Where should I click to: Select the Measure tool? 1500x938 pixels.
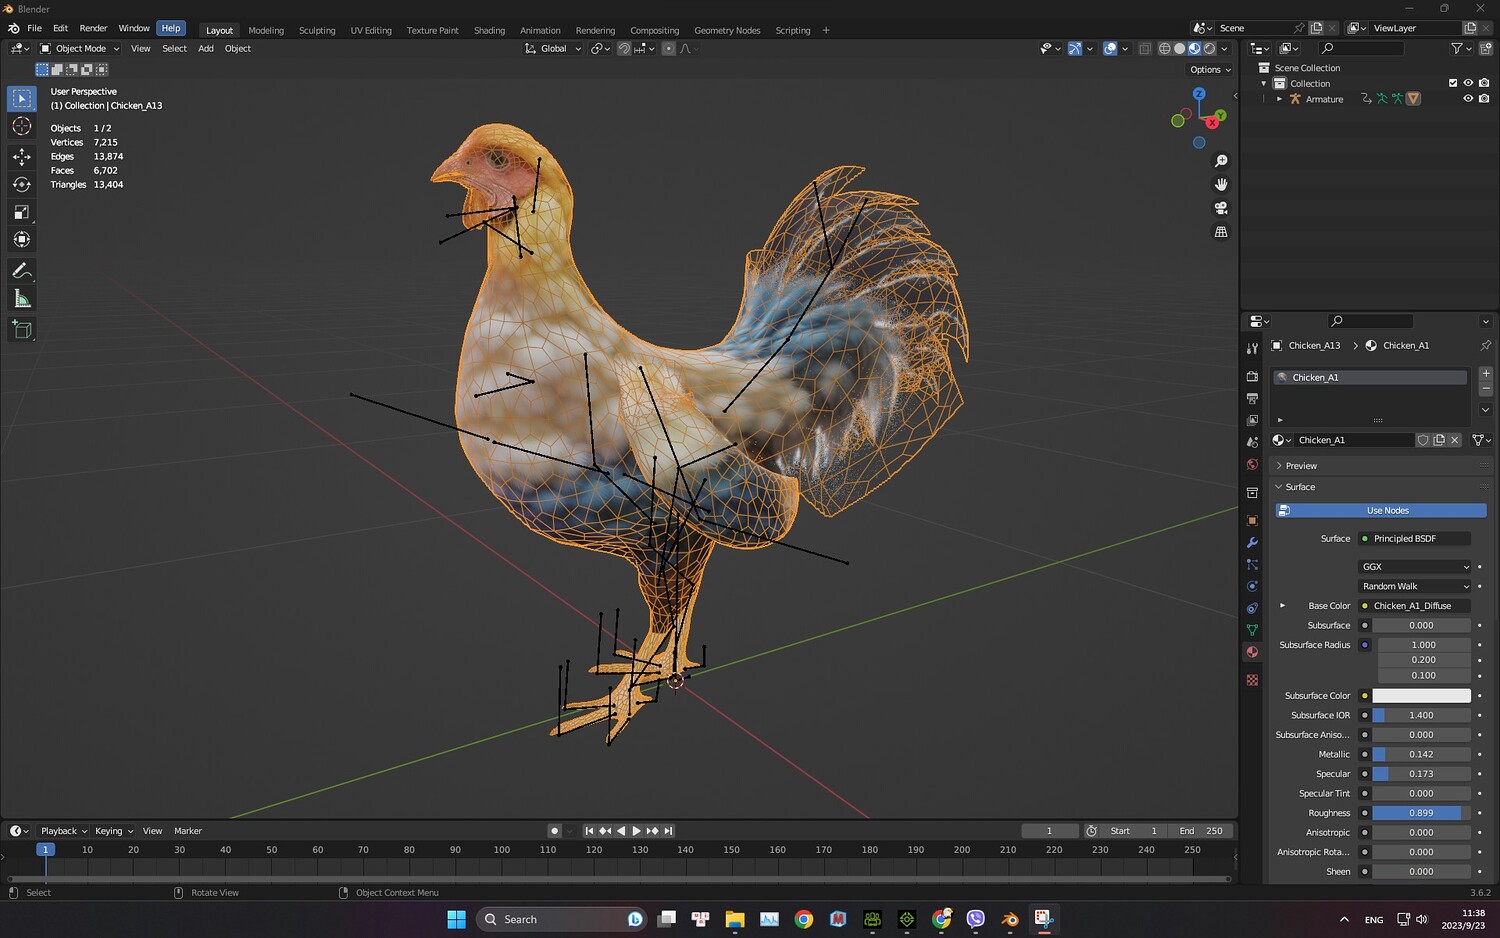coord(22,299)
